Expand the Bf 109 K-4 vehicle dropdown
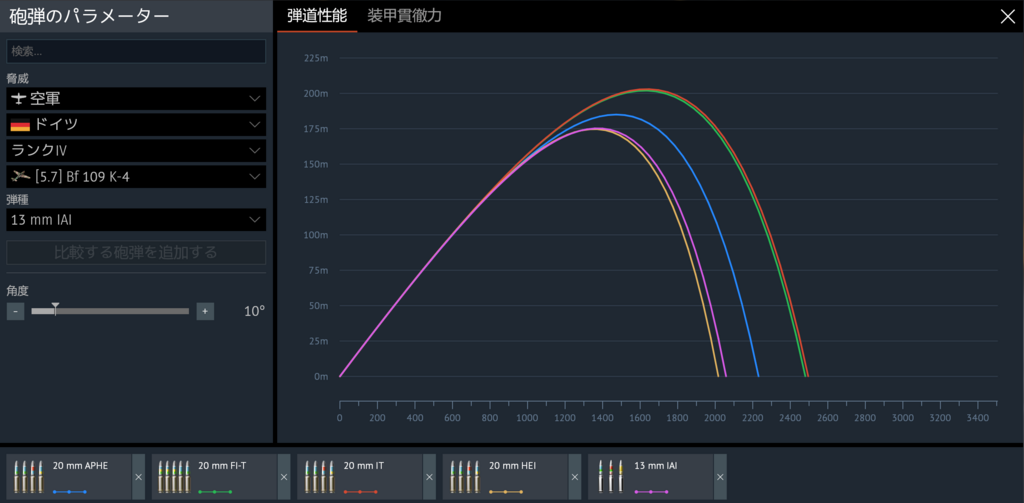Screen dimensions: 1024x503 (x=136, y=177)
